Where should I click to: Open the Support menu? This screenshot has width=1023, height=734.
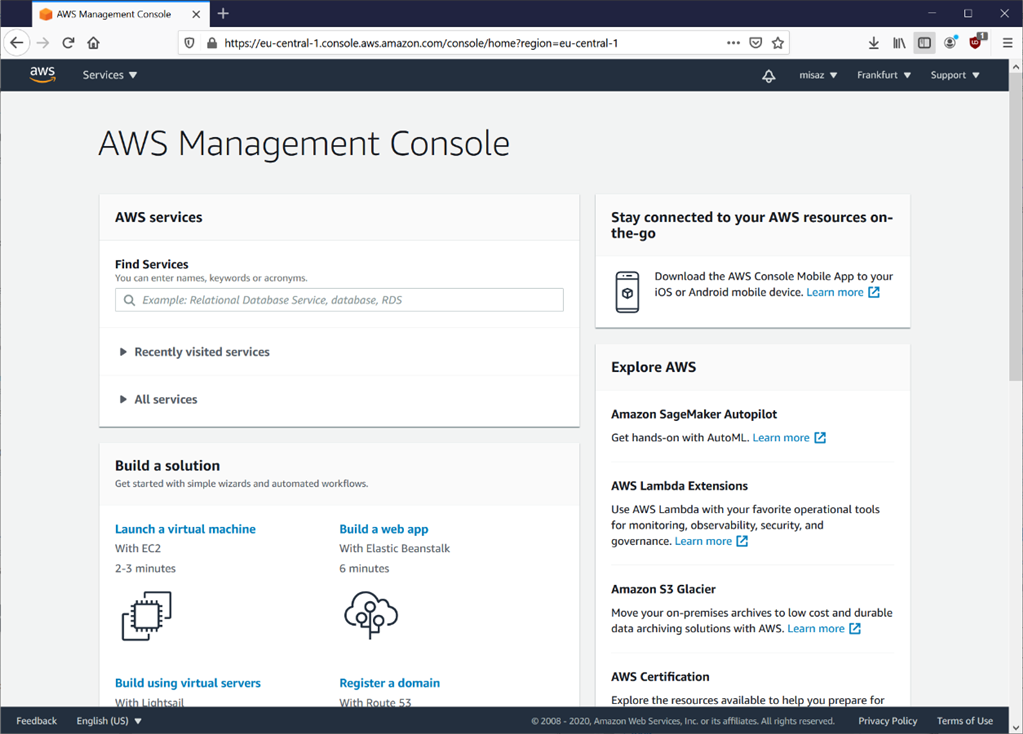pos(954,75)
